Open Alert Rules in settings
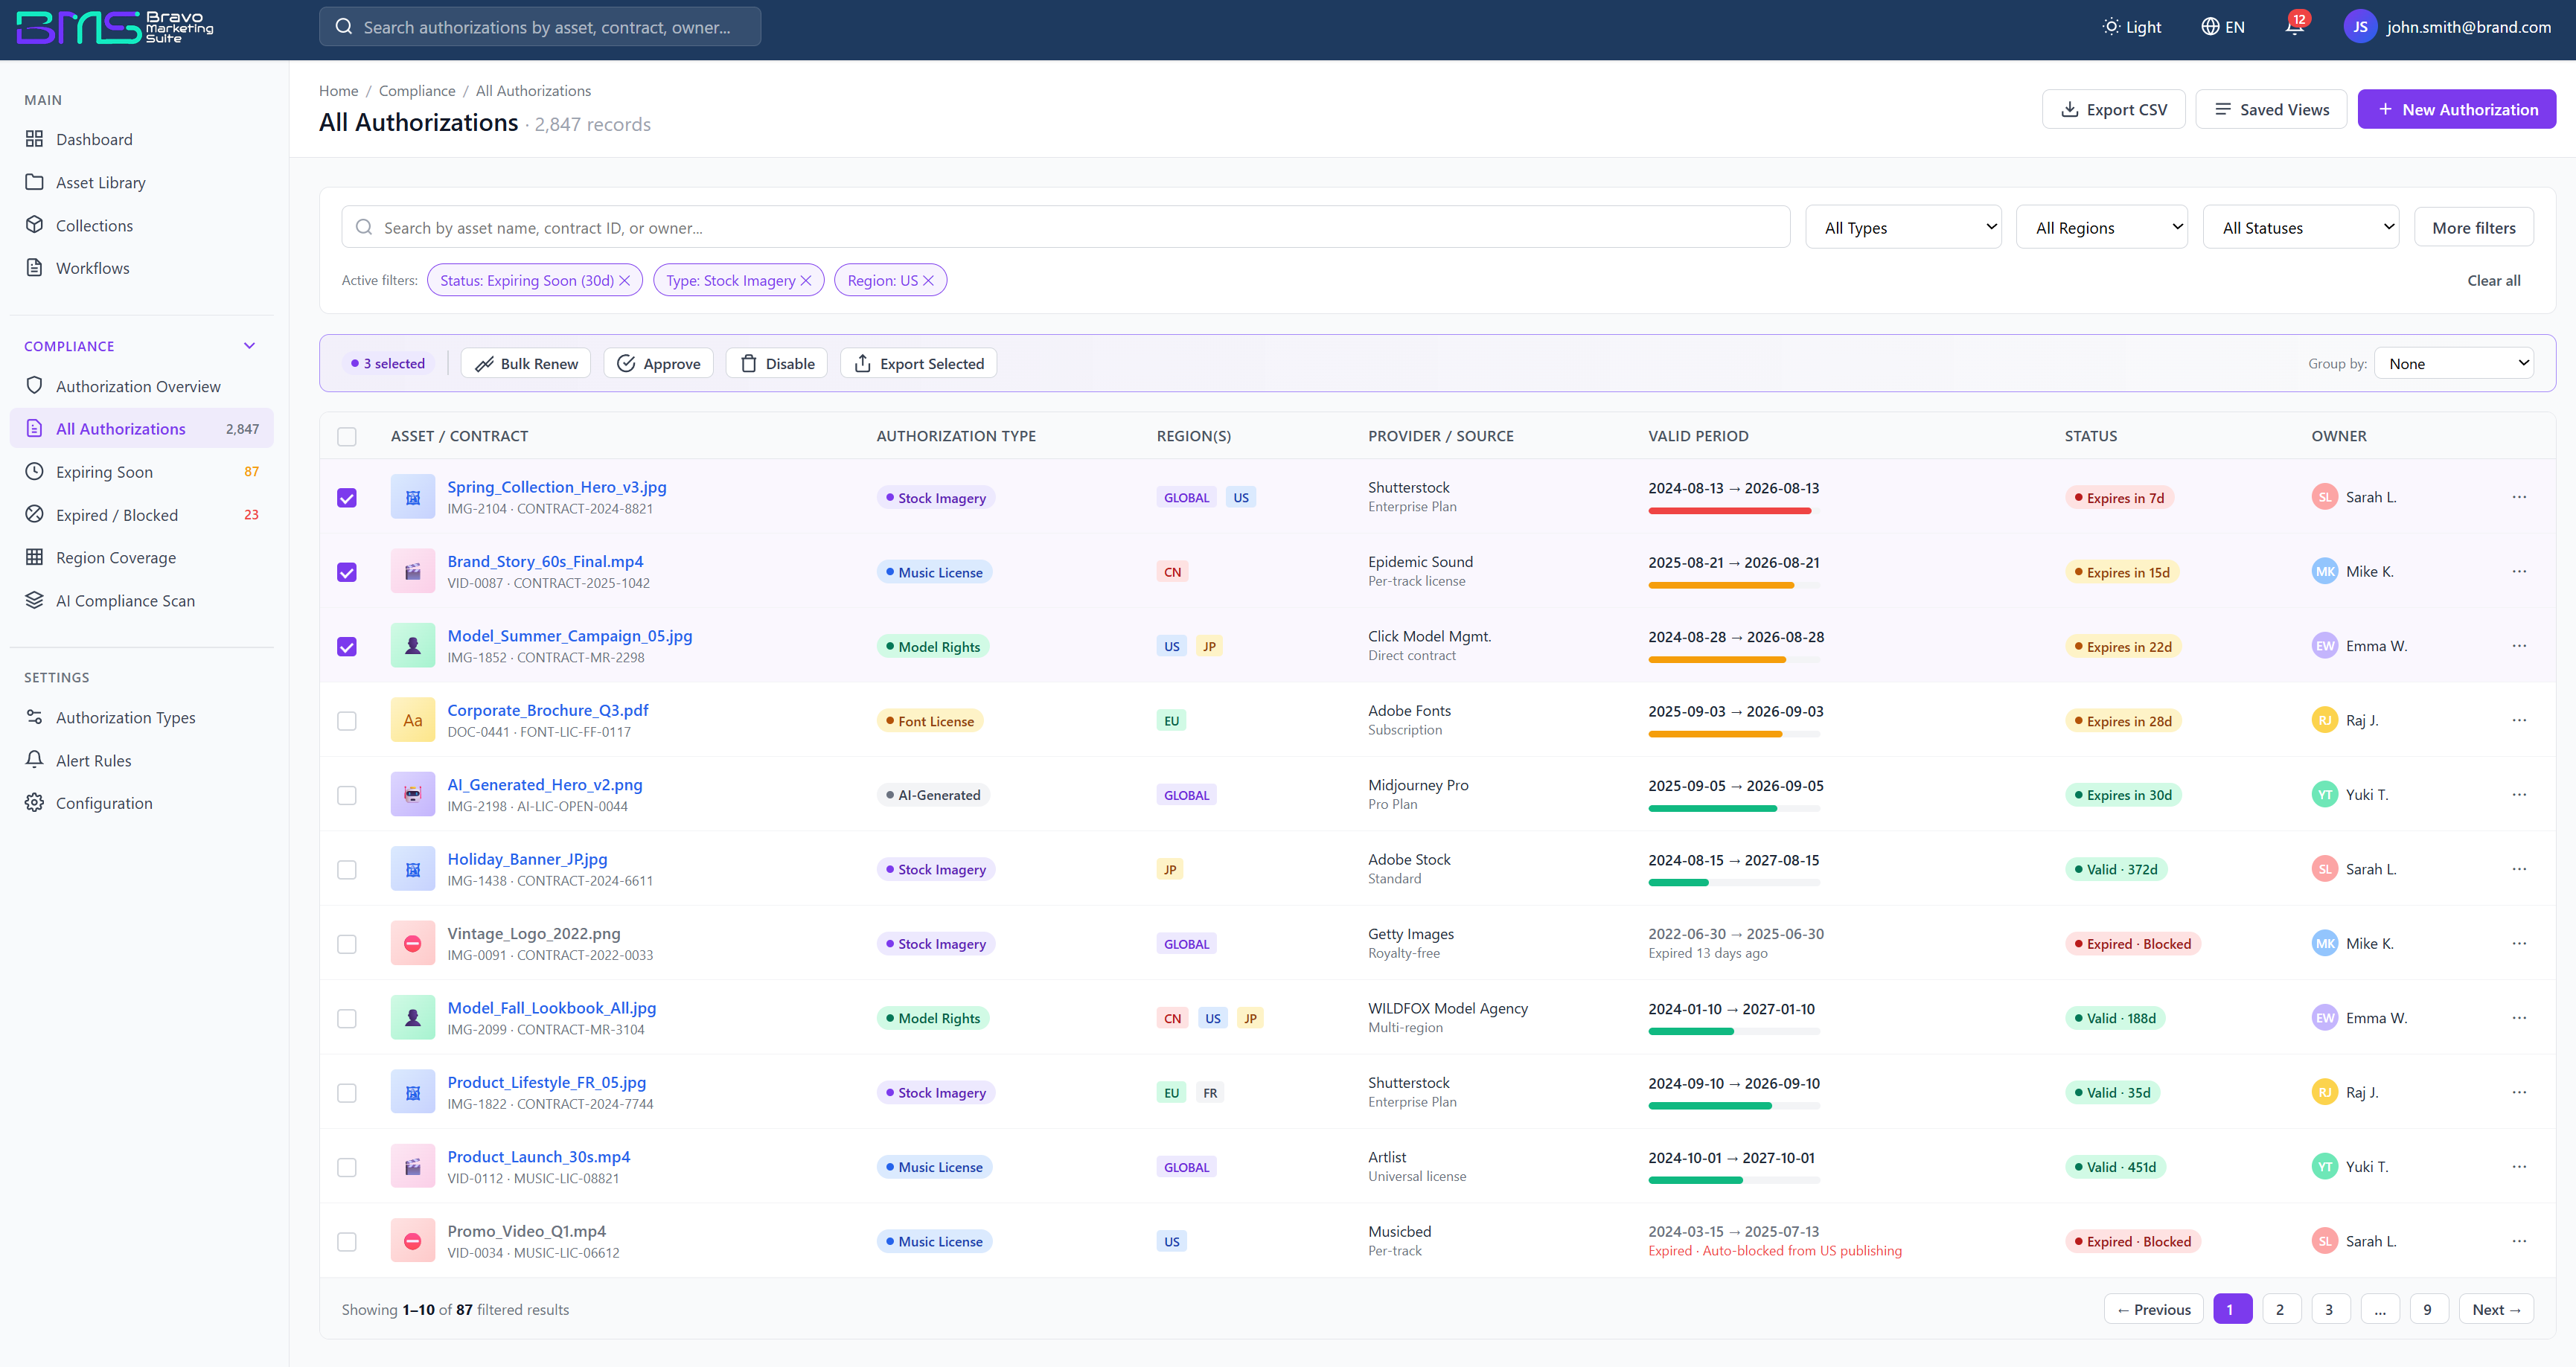 142,760
